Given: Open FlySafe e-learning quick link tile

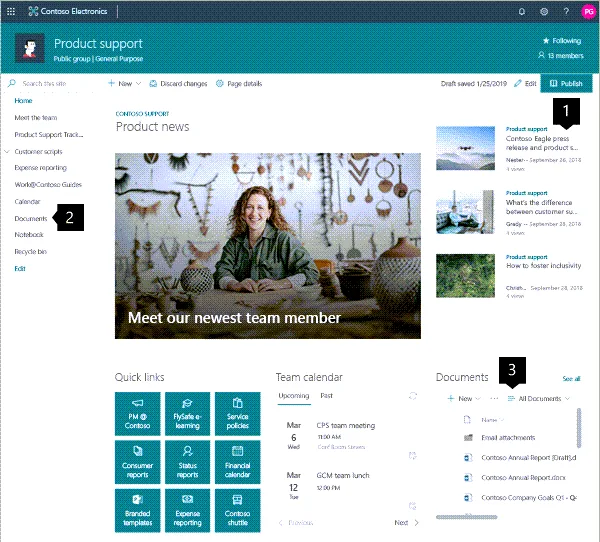Looking at the screenshot, I should coord(188,414).
